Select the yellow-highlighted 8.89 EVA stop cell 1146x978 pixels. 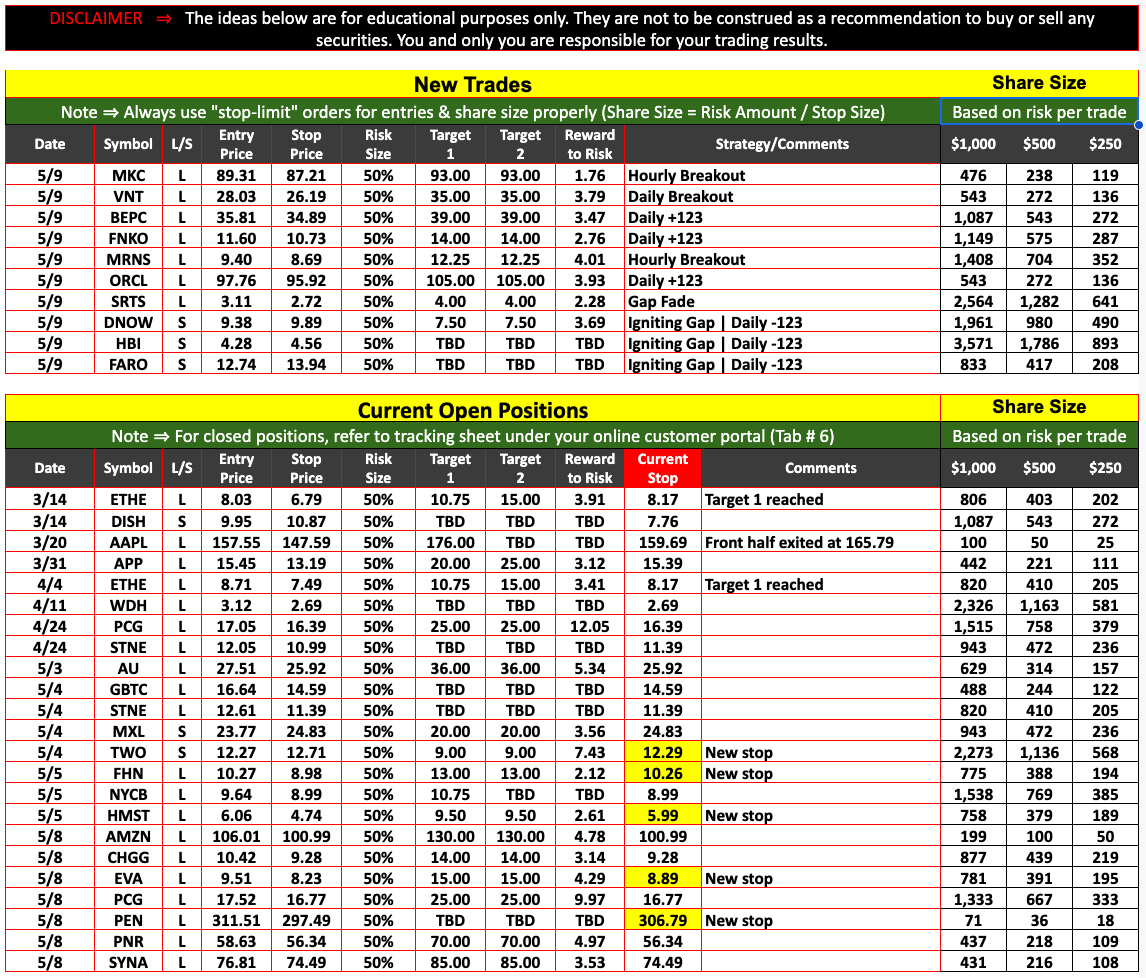[662, 878]
